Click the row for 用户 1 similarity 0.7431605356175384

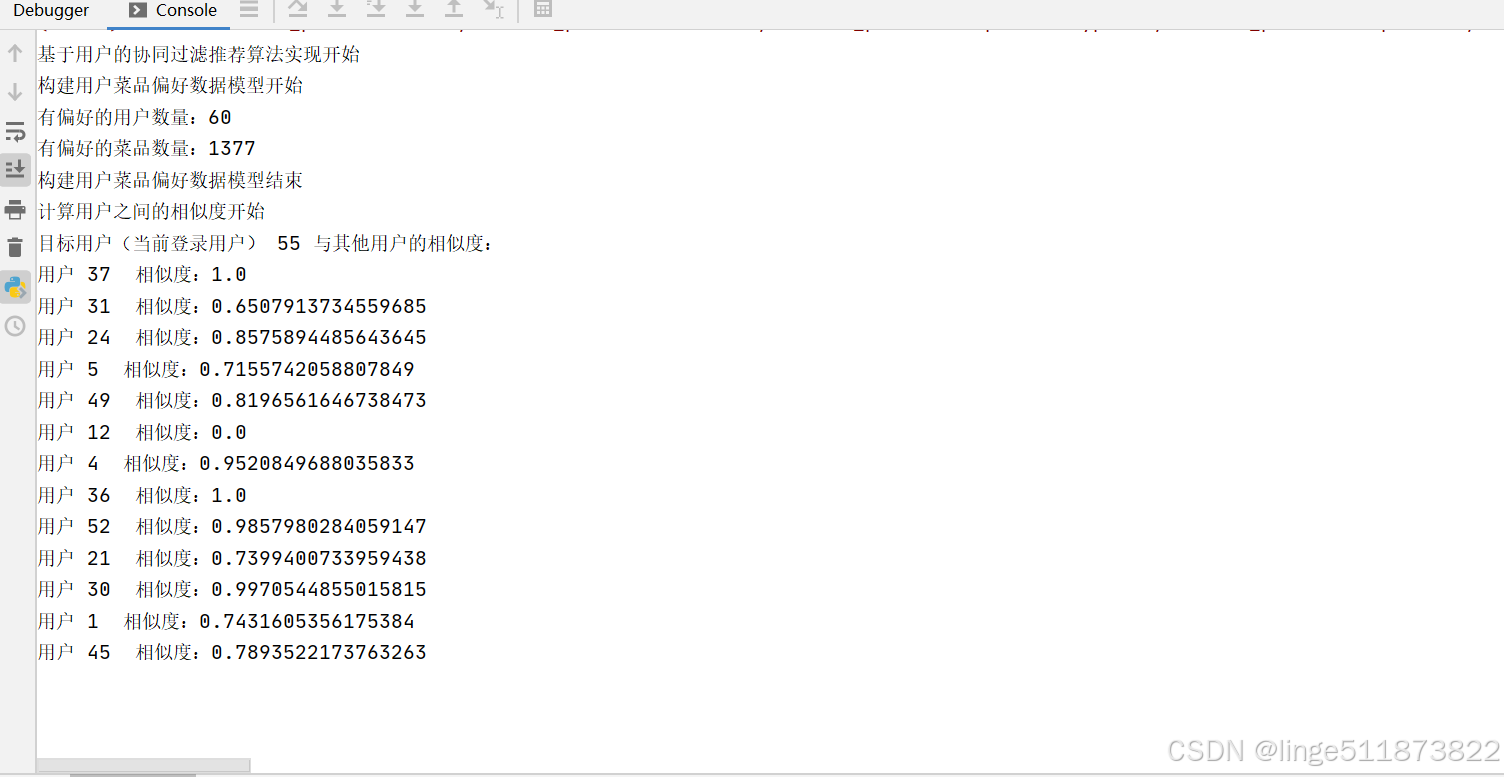pyautogui.click(x=226, y=621)
